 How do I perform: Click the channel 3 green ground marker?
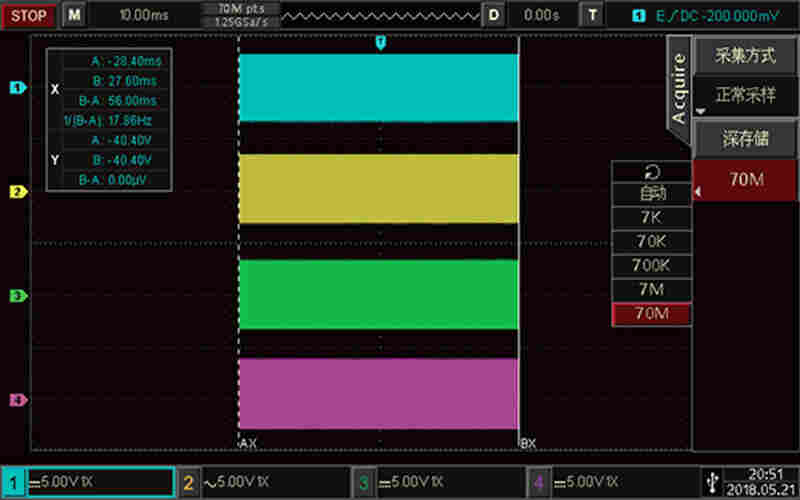16,296
